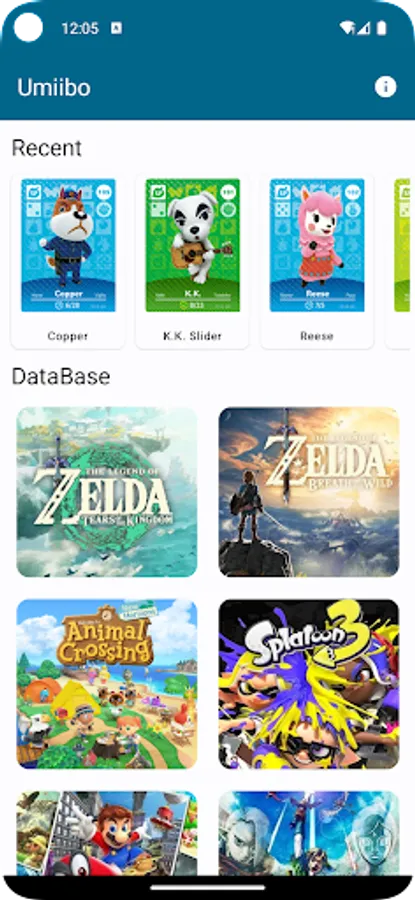Open the Copper amiibo card image
Viewport: 415px width, 900px height.
click(x=68, y=246)
